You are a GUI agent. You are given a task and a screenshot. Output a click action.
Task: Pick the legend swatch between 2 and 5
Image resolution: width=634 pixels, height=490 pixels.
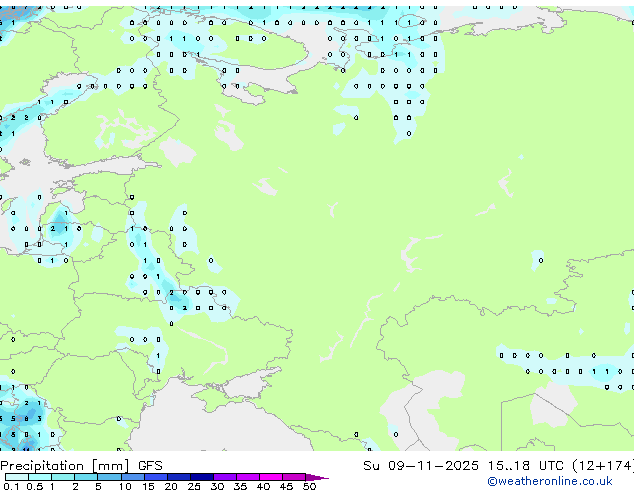pyautogui.click(x=86, y=477)
